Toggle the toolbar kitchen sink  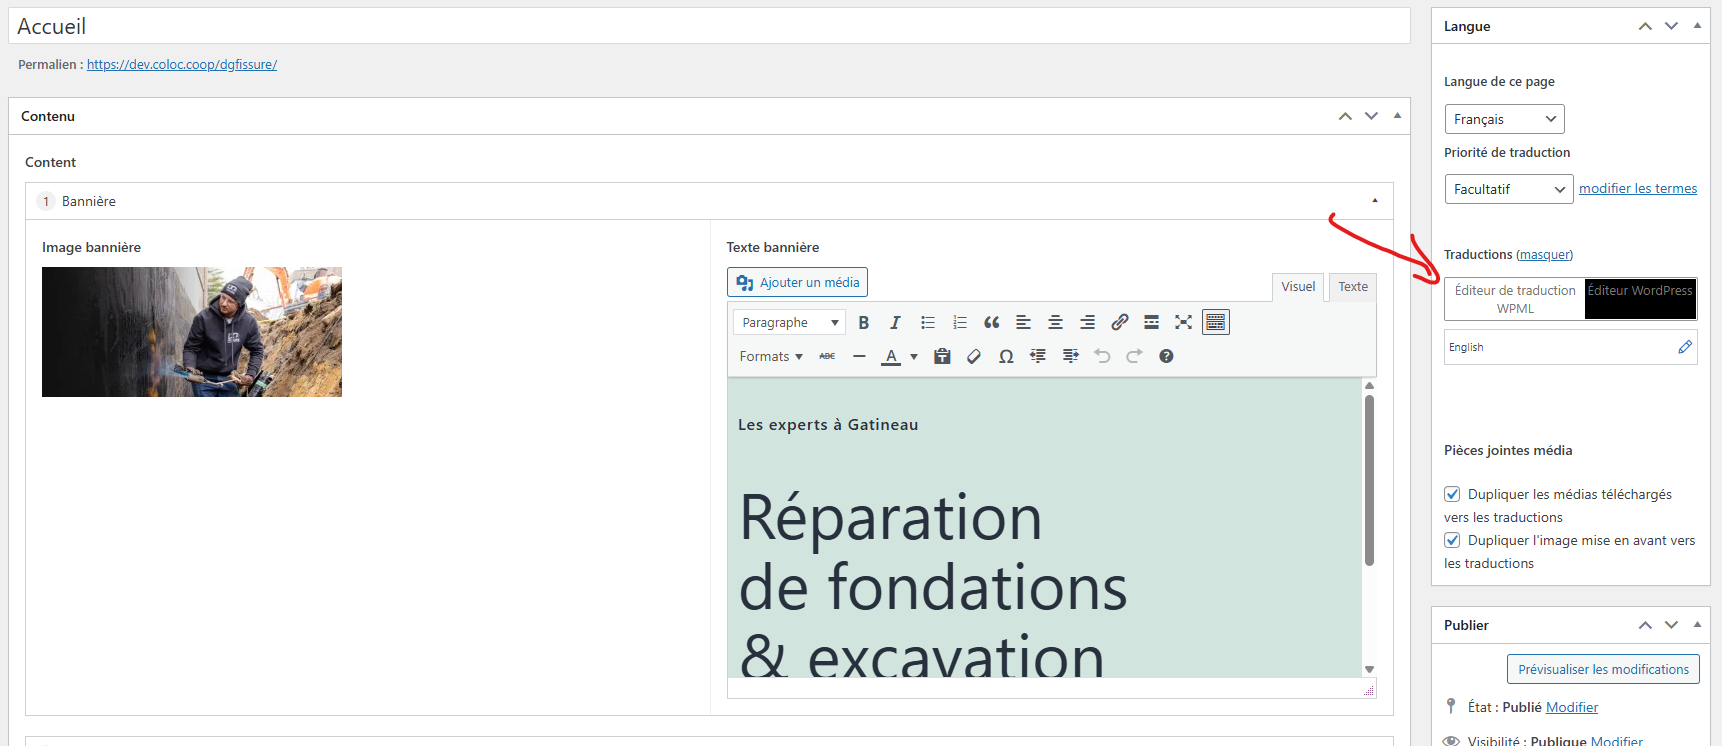click(x=1216, y=322)
